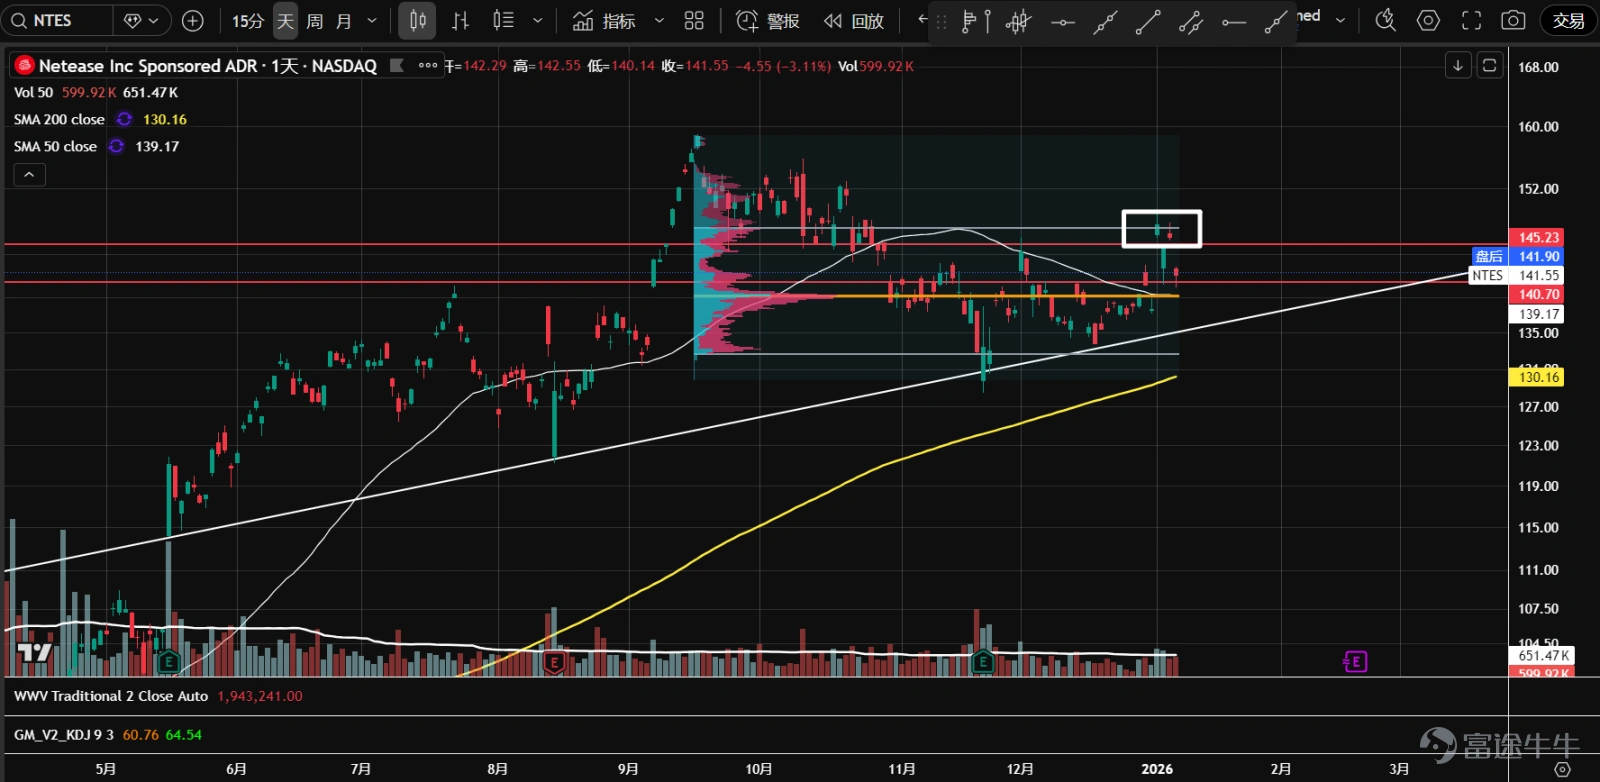
Task: Open the June earnings E marker
Action: [x=168, y=662]
